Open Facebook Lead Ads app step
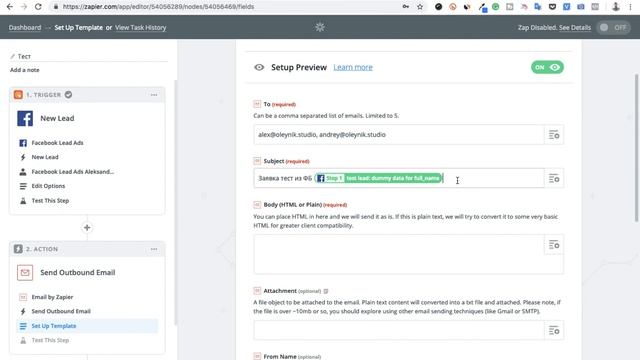 coord(57,143)
